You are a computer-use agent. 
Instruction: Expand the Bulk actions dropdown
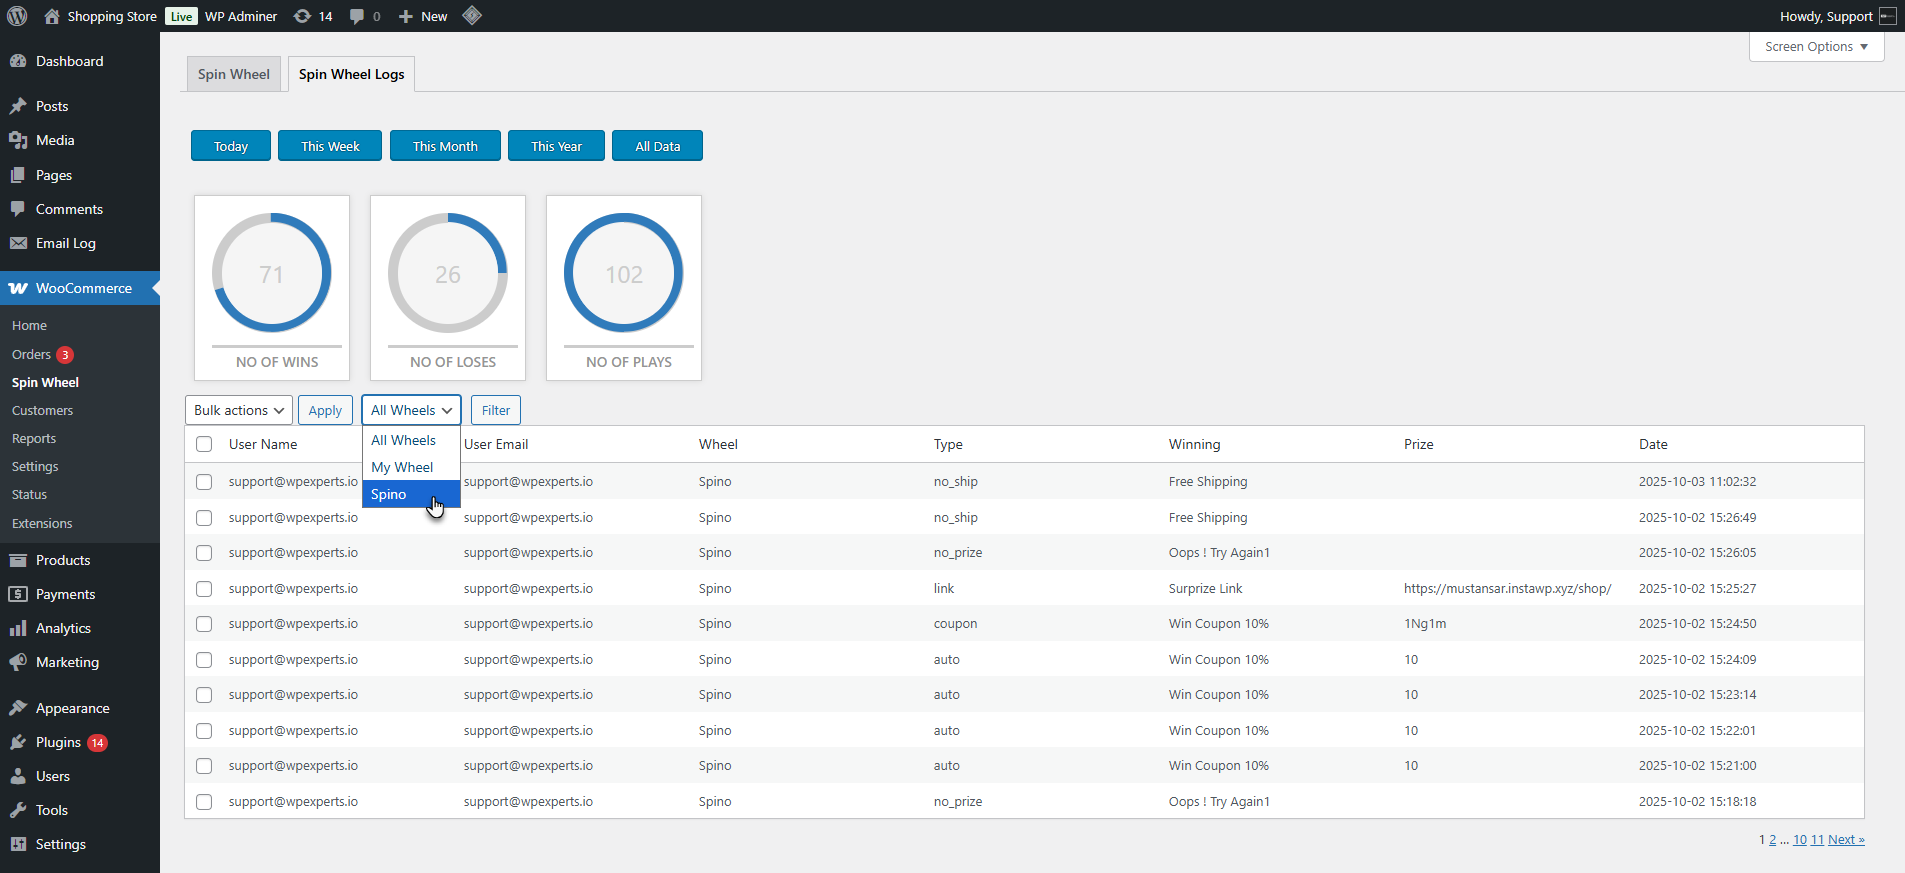tap(238, 410)
